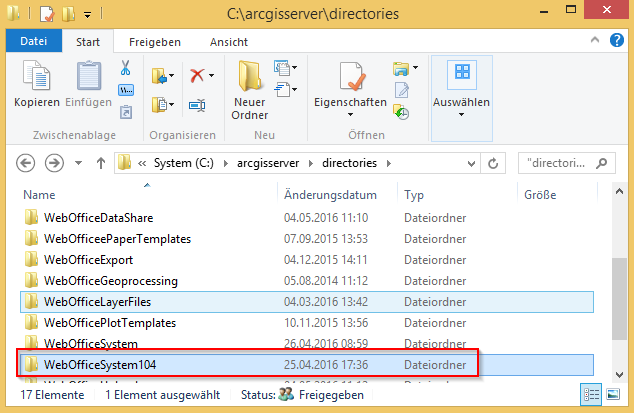Expand the Auswählen dropdown arrow

coord(461,115)
